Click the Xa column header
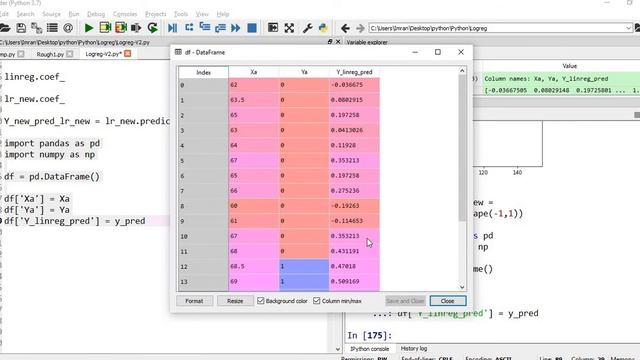 click(x=253, y=72)
